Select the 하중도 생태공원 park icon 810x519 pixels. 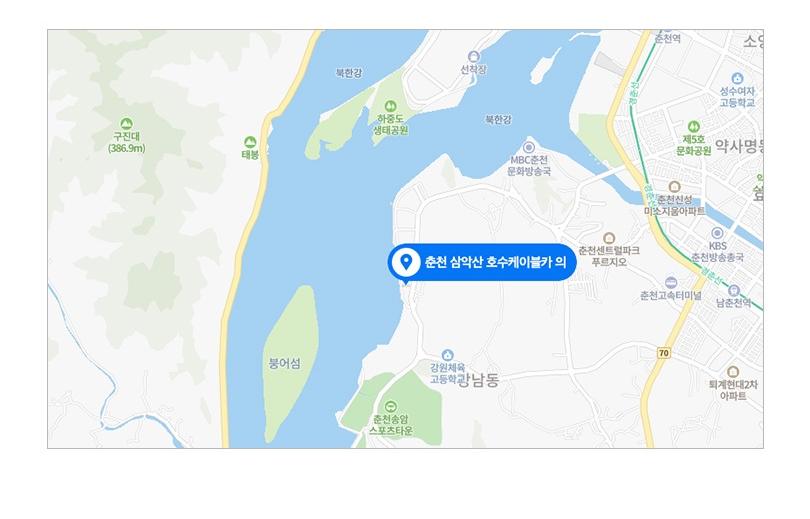pos(391,106)
